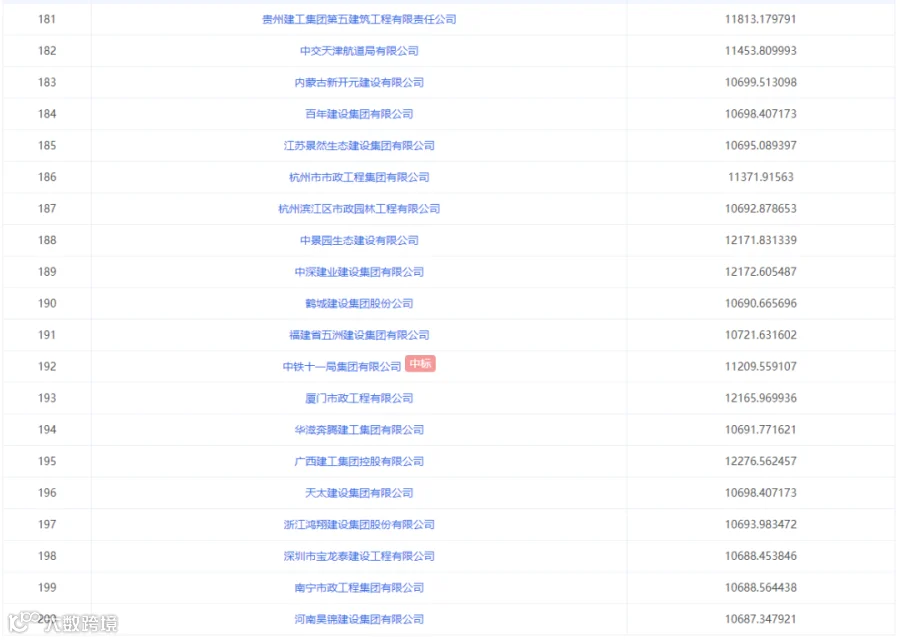Click the value 10688.564438
The image size is (900, 640).
(x=761, y=587)
